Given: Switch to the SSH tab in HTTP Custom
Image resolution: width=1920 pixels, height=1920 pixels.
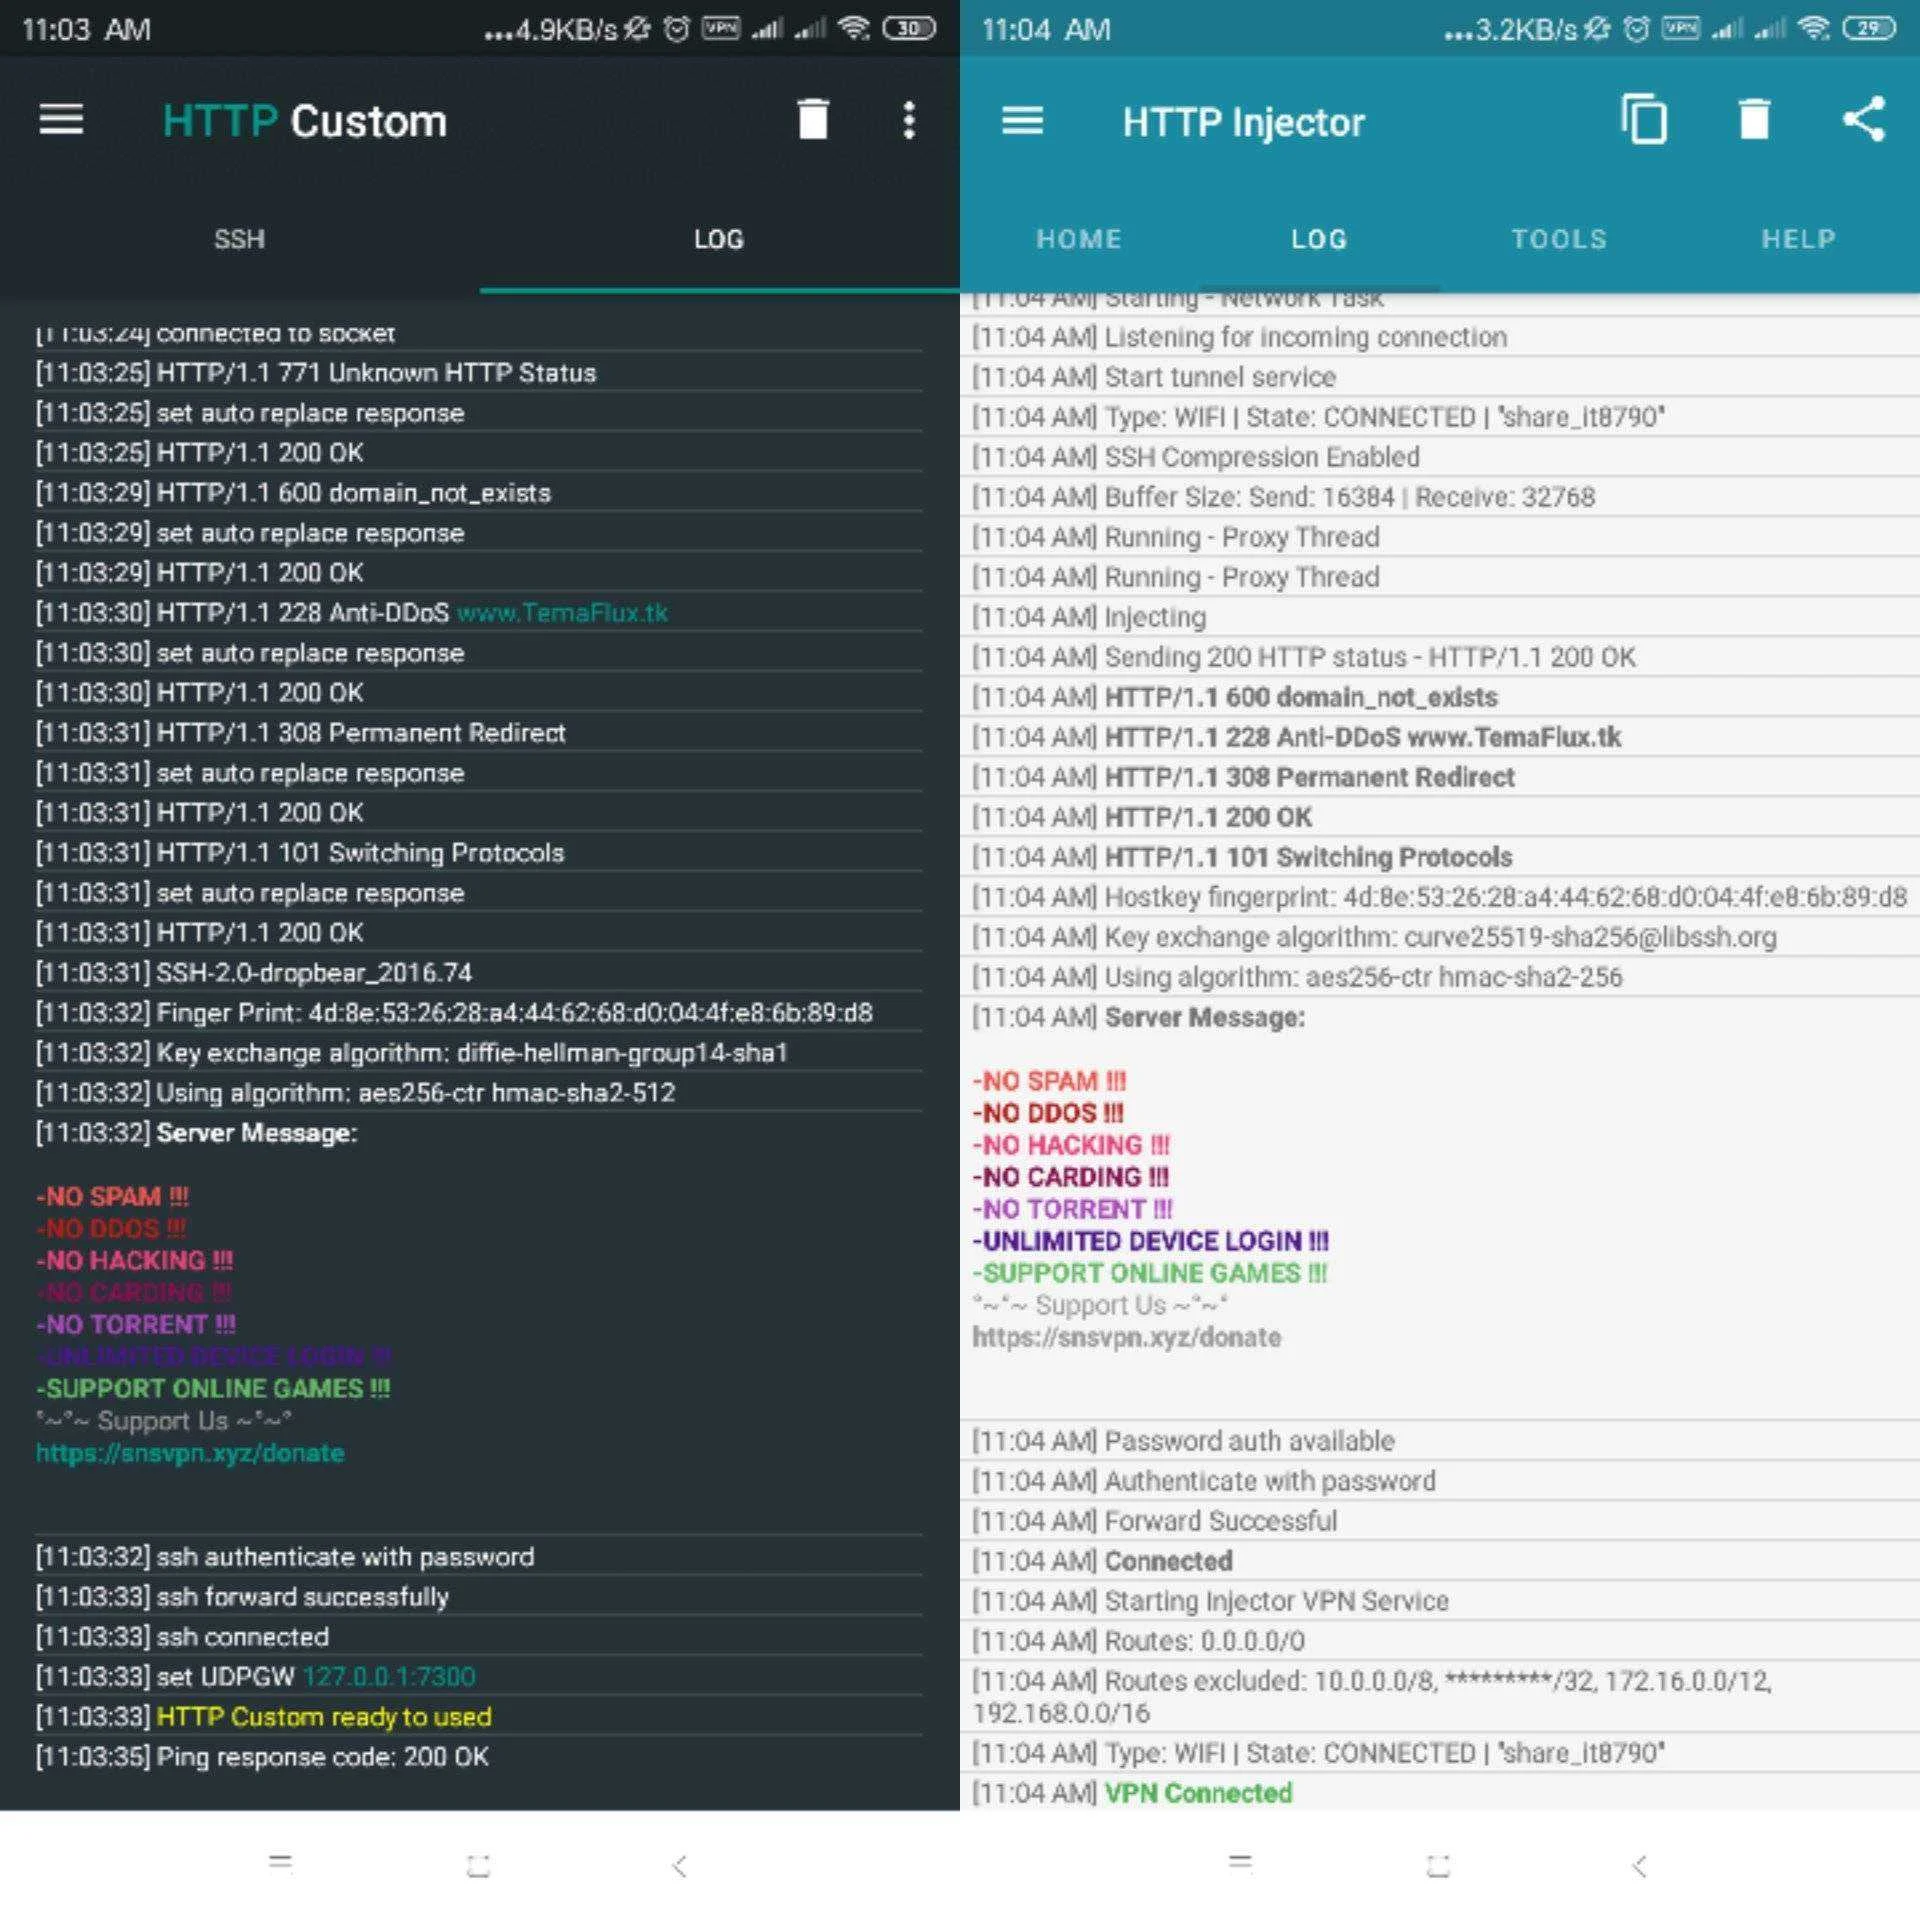Looking at the screenshot, I should pos(240,239).
